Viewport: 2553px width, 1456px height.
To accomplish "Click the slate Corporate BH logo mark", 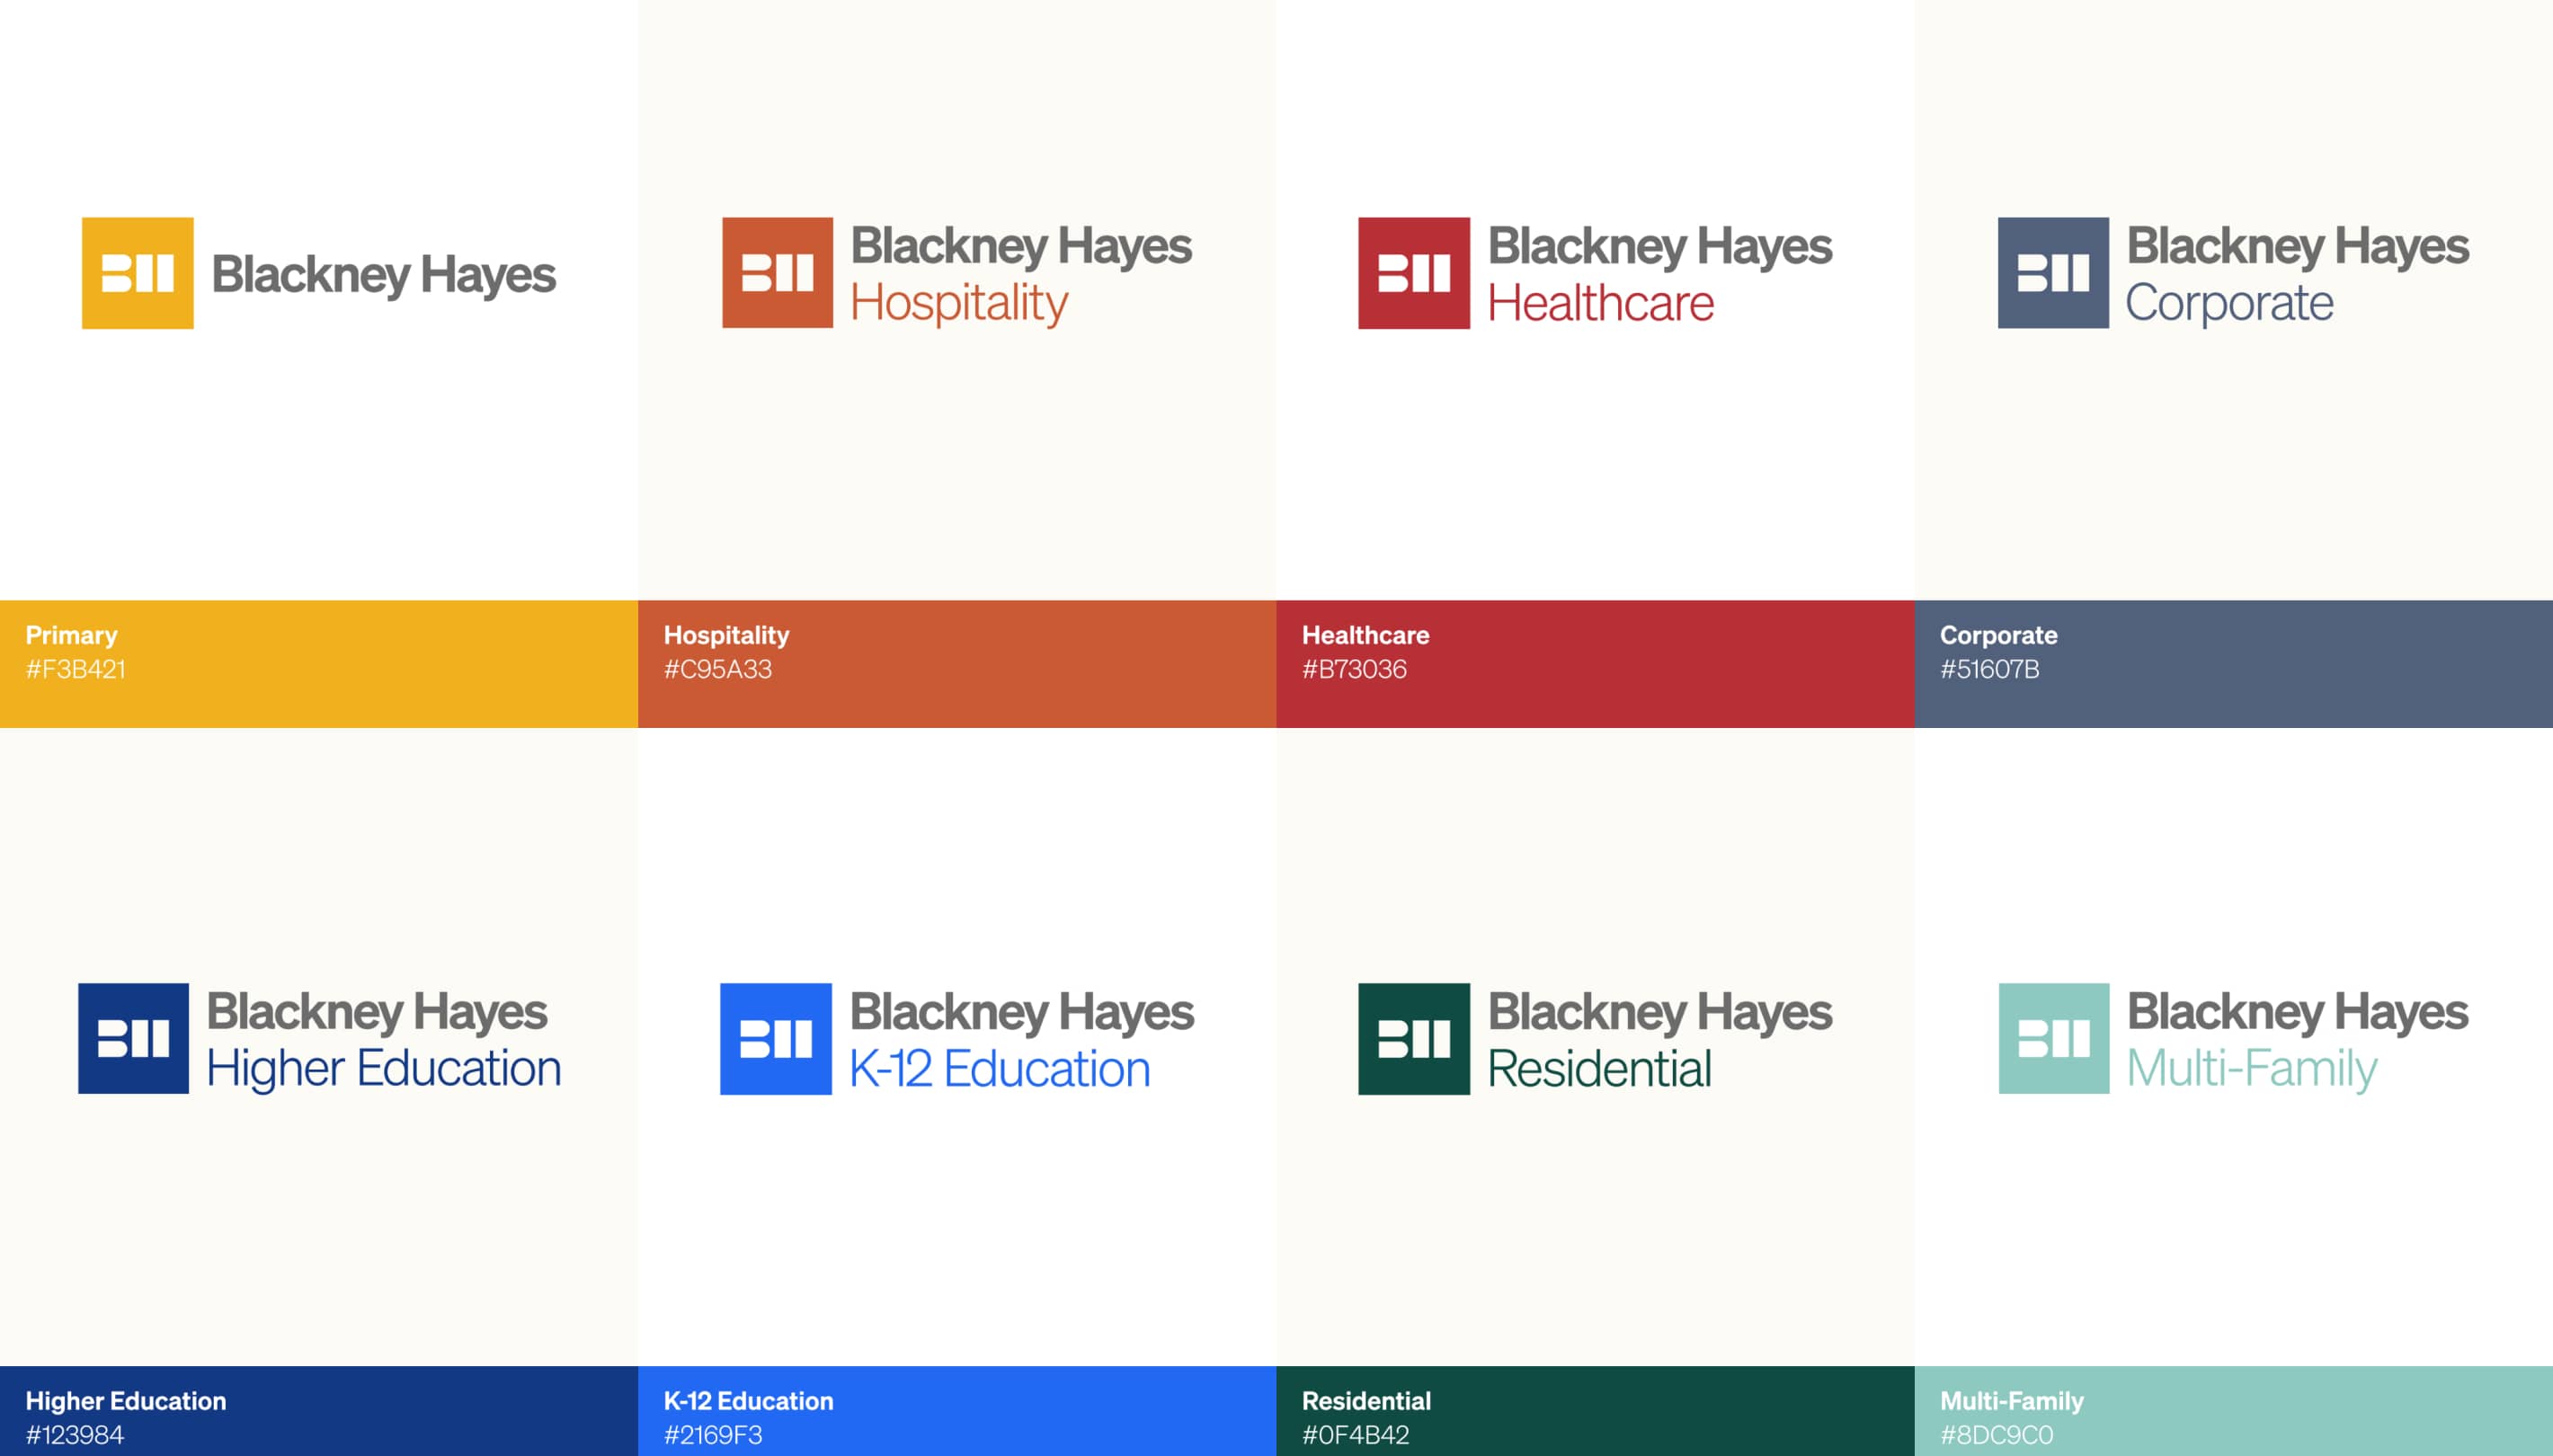I will coord(2054,273).
